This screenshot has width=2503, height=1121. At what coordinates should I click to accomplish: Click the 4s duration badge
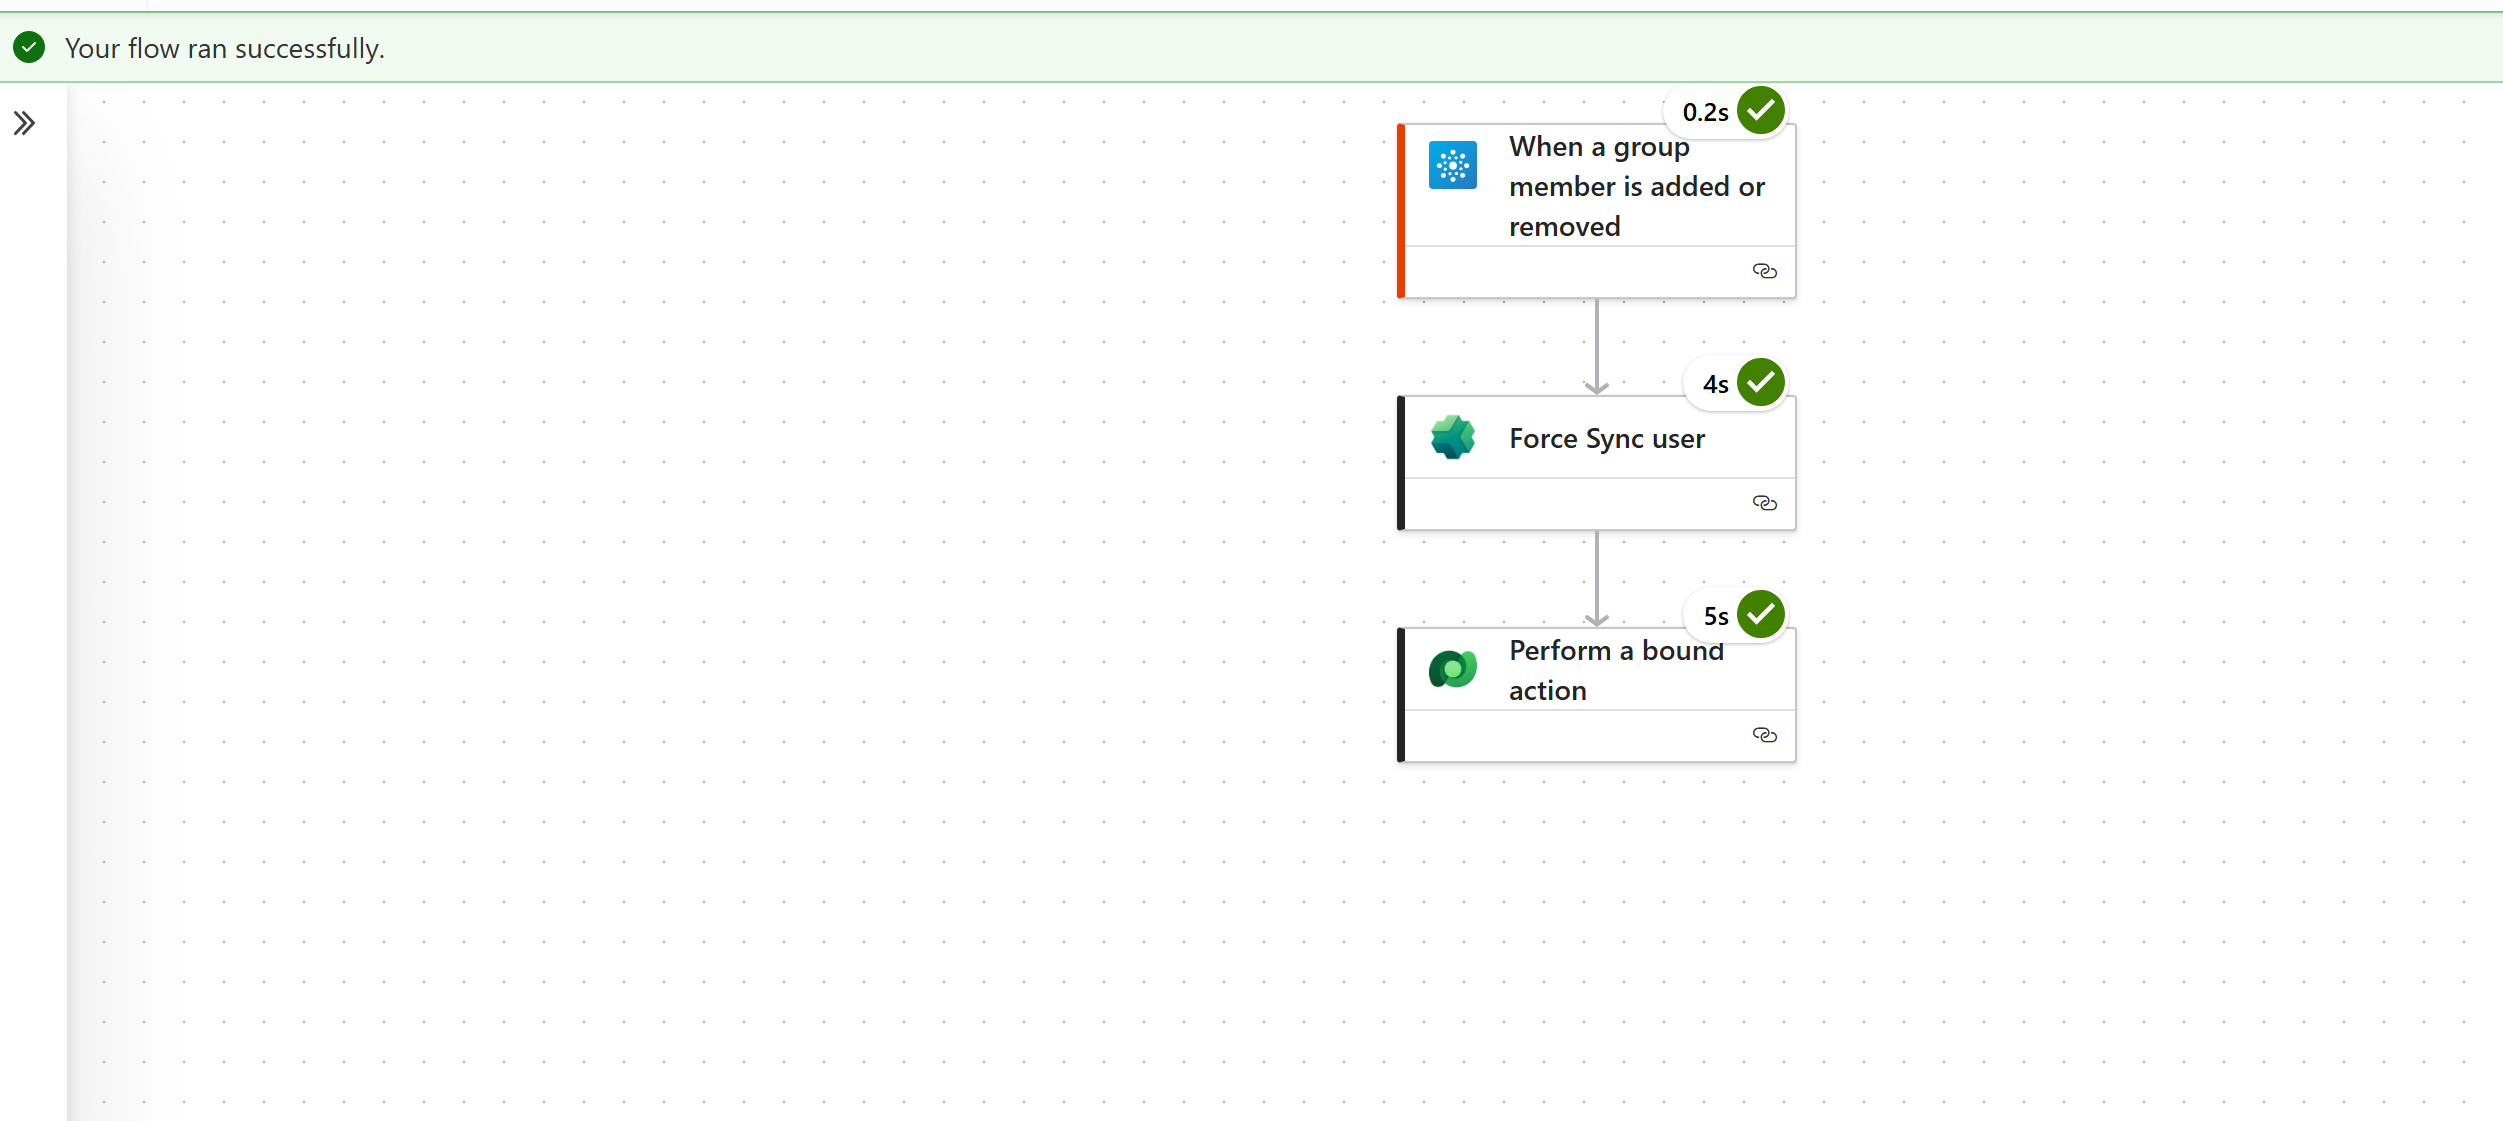click(1715, 384)
